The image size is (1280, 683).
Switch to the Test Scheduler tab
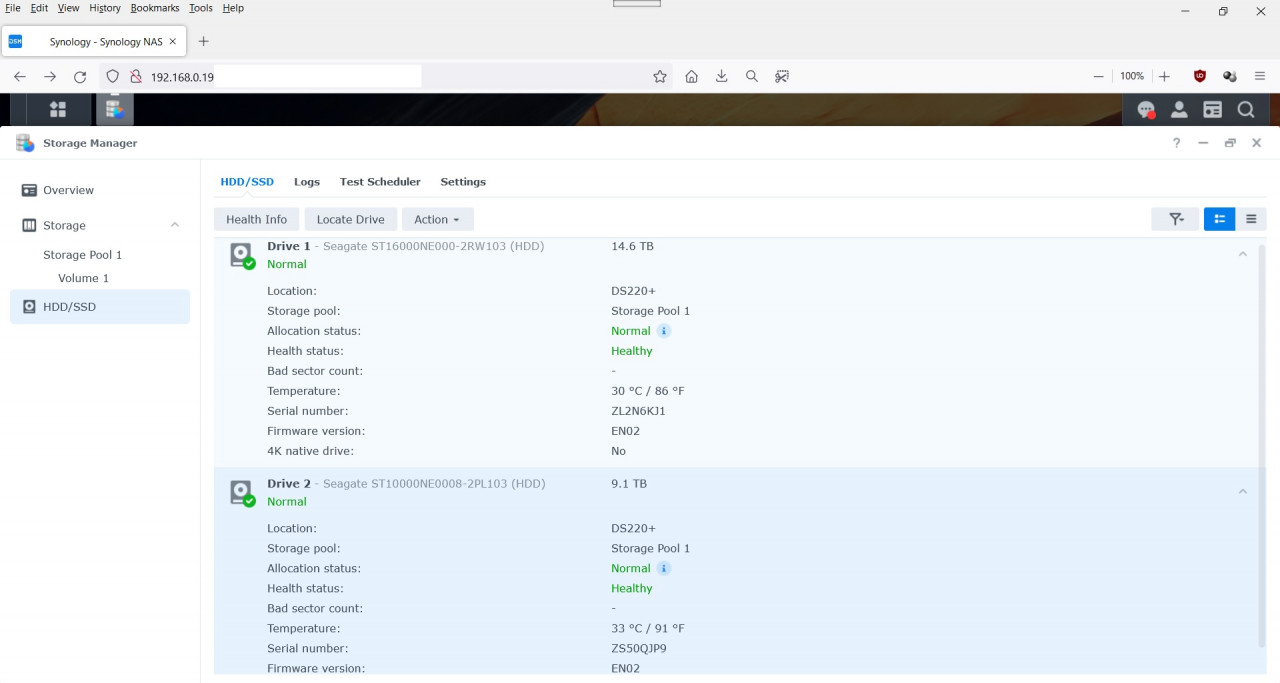pyautogui.click(x=380, y=182)
